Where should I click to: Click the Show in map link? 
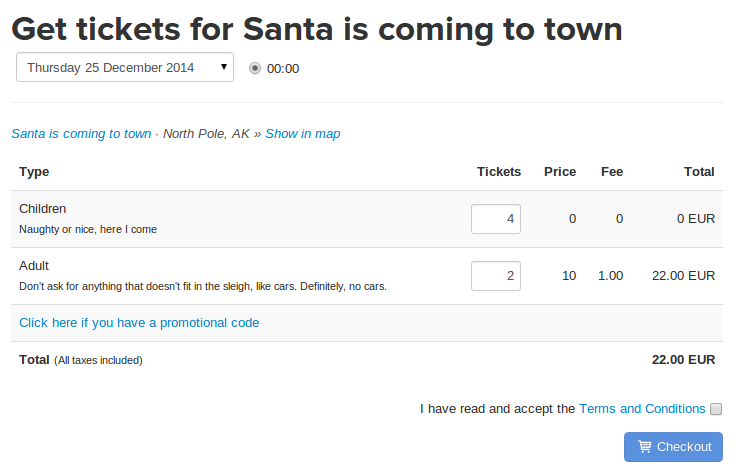(302, 133)
